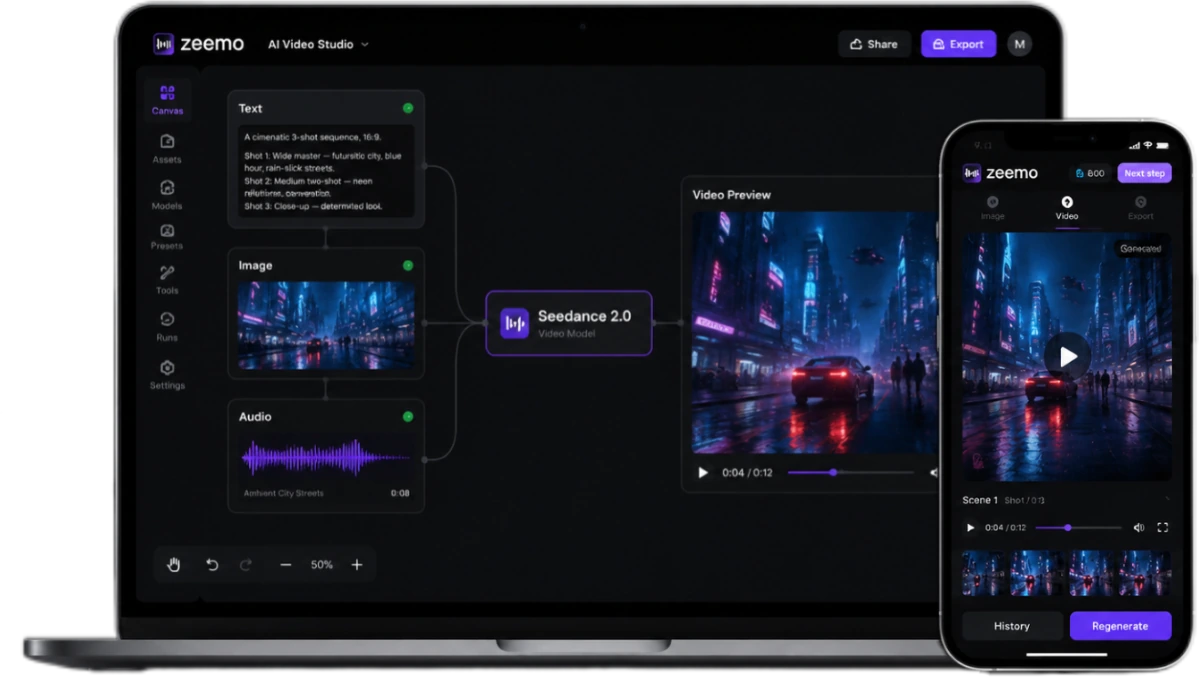Viewport: 1199px width, 677px height.
Task: Switch to the Export tab on phone
Action: 1140,208
